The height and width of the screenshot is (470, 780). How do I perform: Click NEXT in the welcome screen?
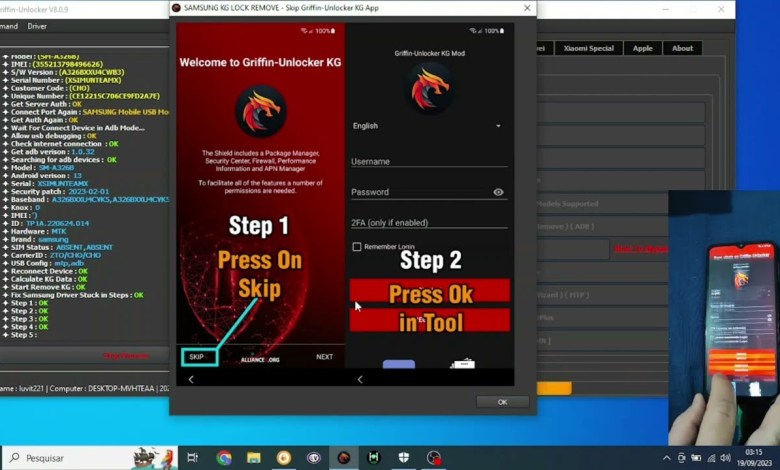[324, 357]
